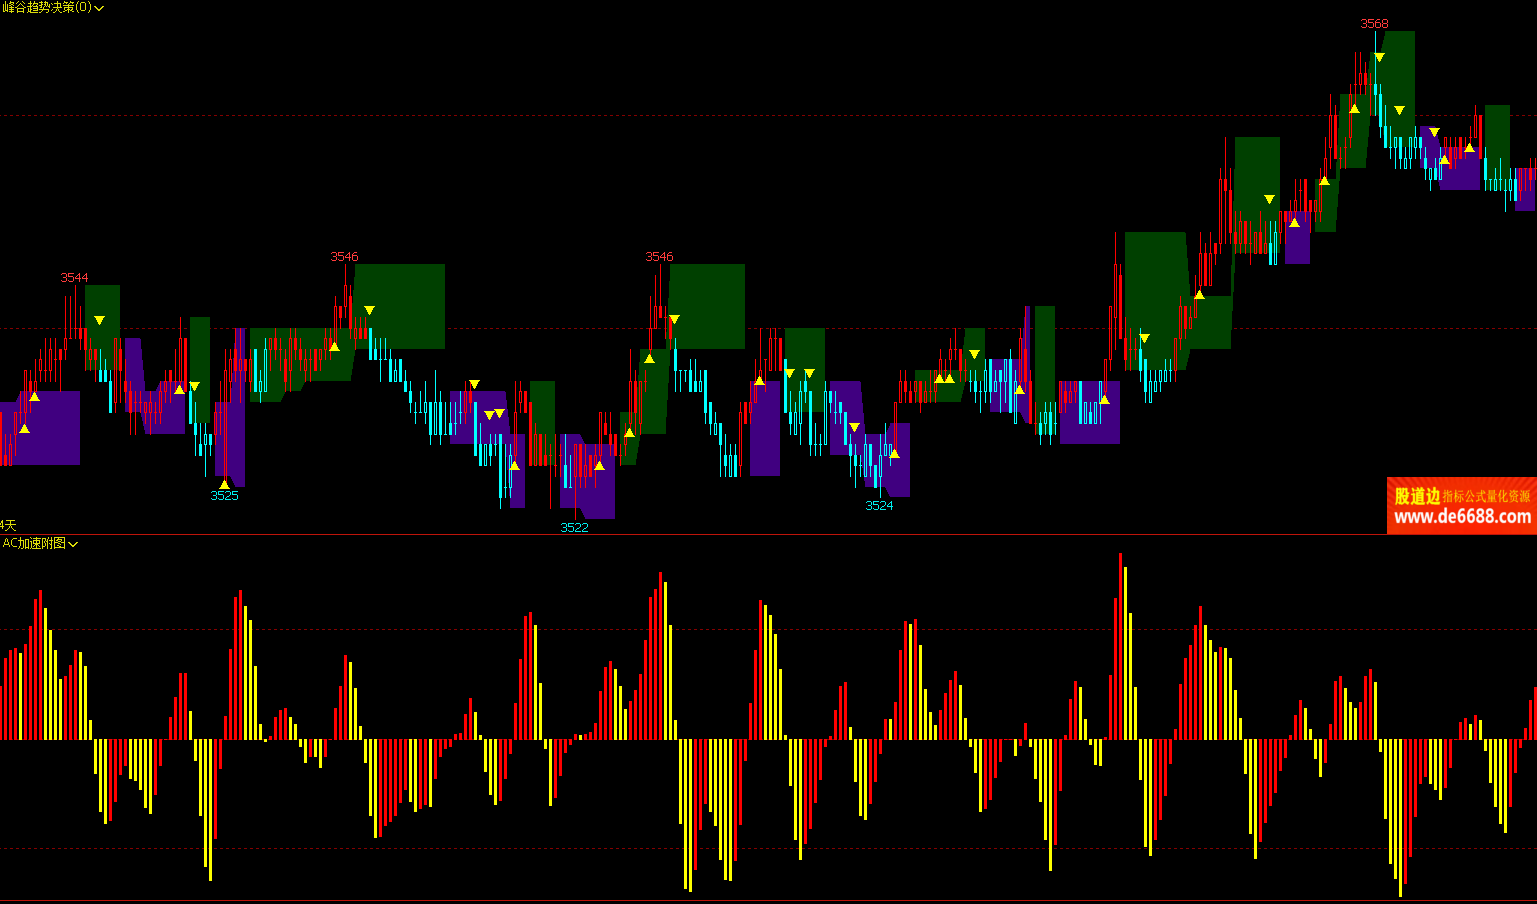Pick yellow down arrow beneath the right 3546 peak
This screenshot has height=904, width=1537.
click(x=674, y=319)
